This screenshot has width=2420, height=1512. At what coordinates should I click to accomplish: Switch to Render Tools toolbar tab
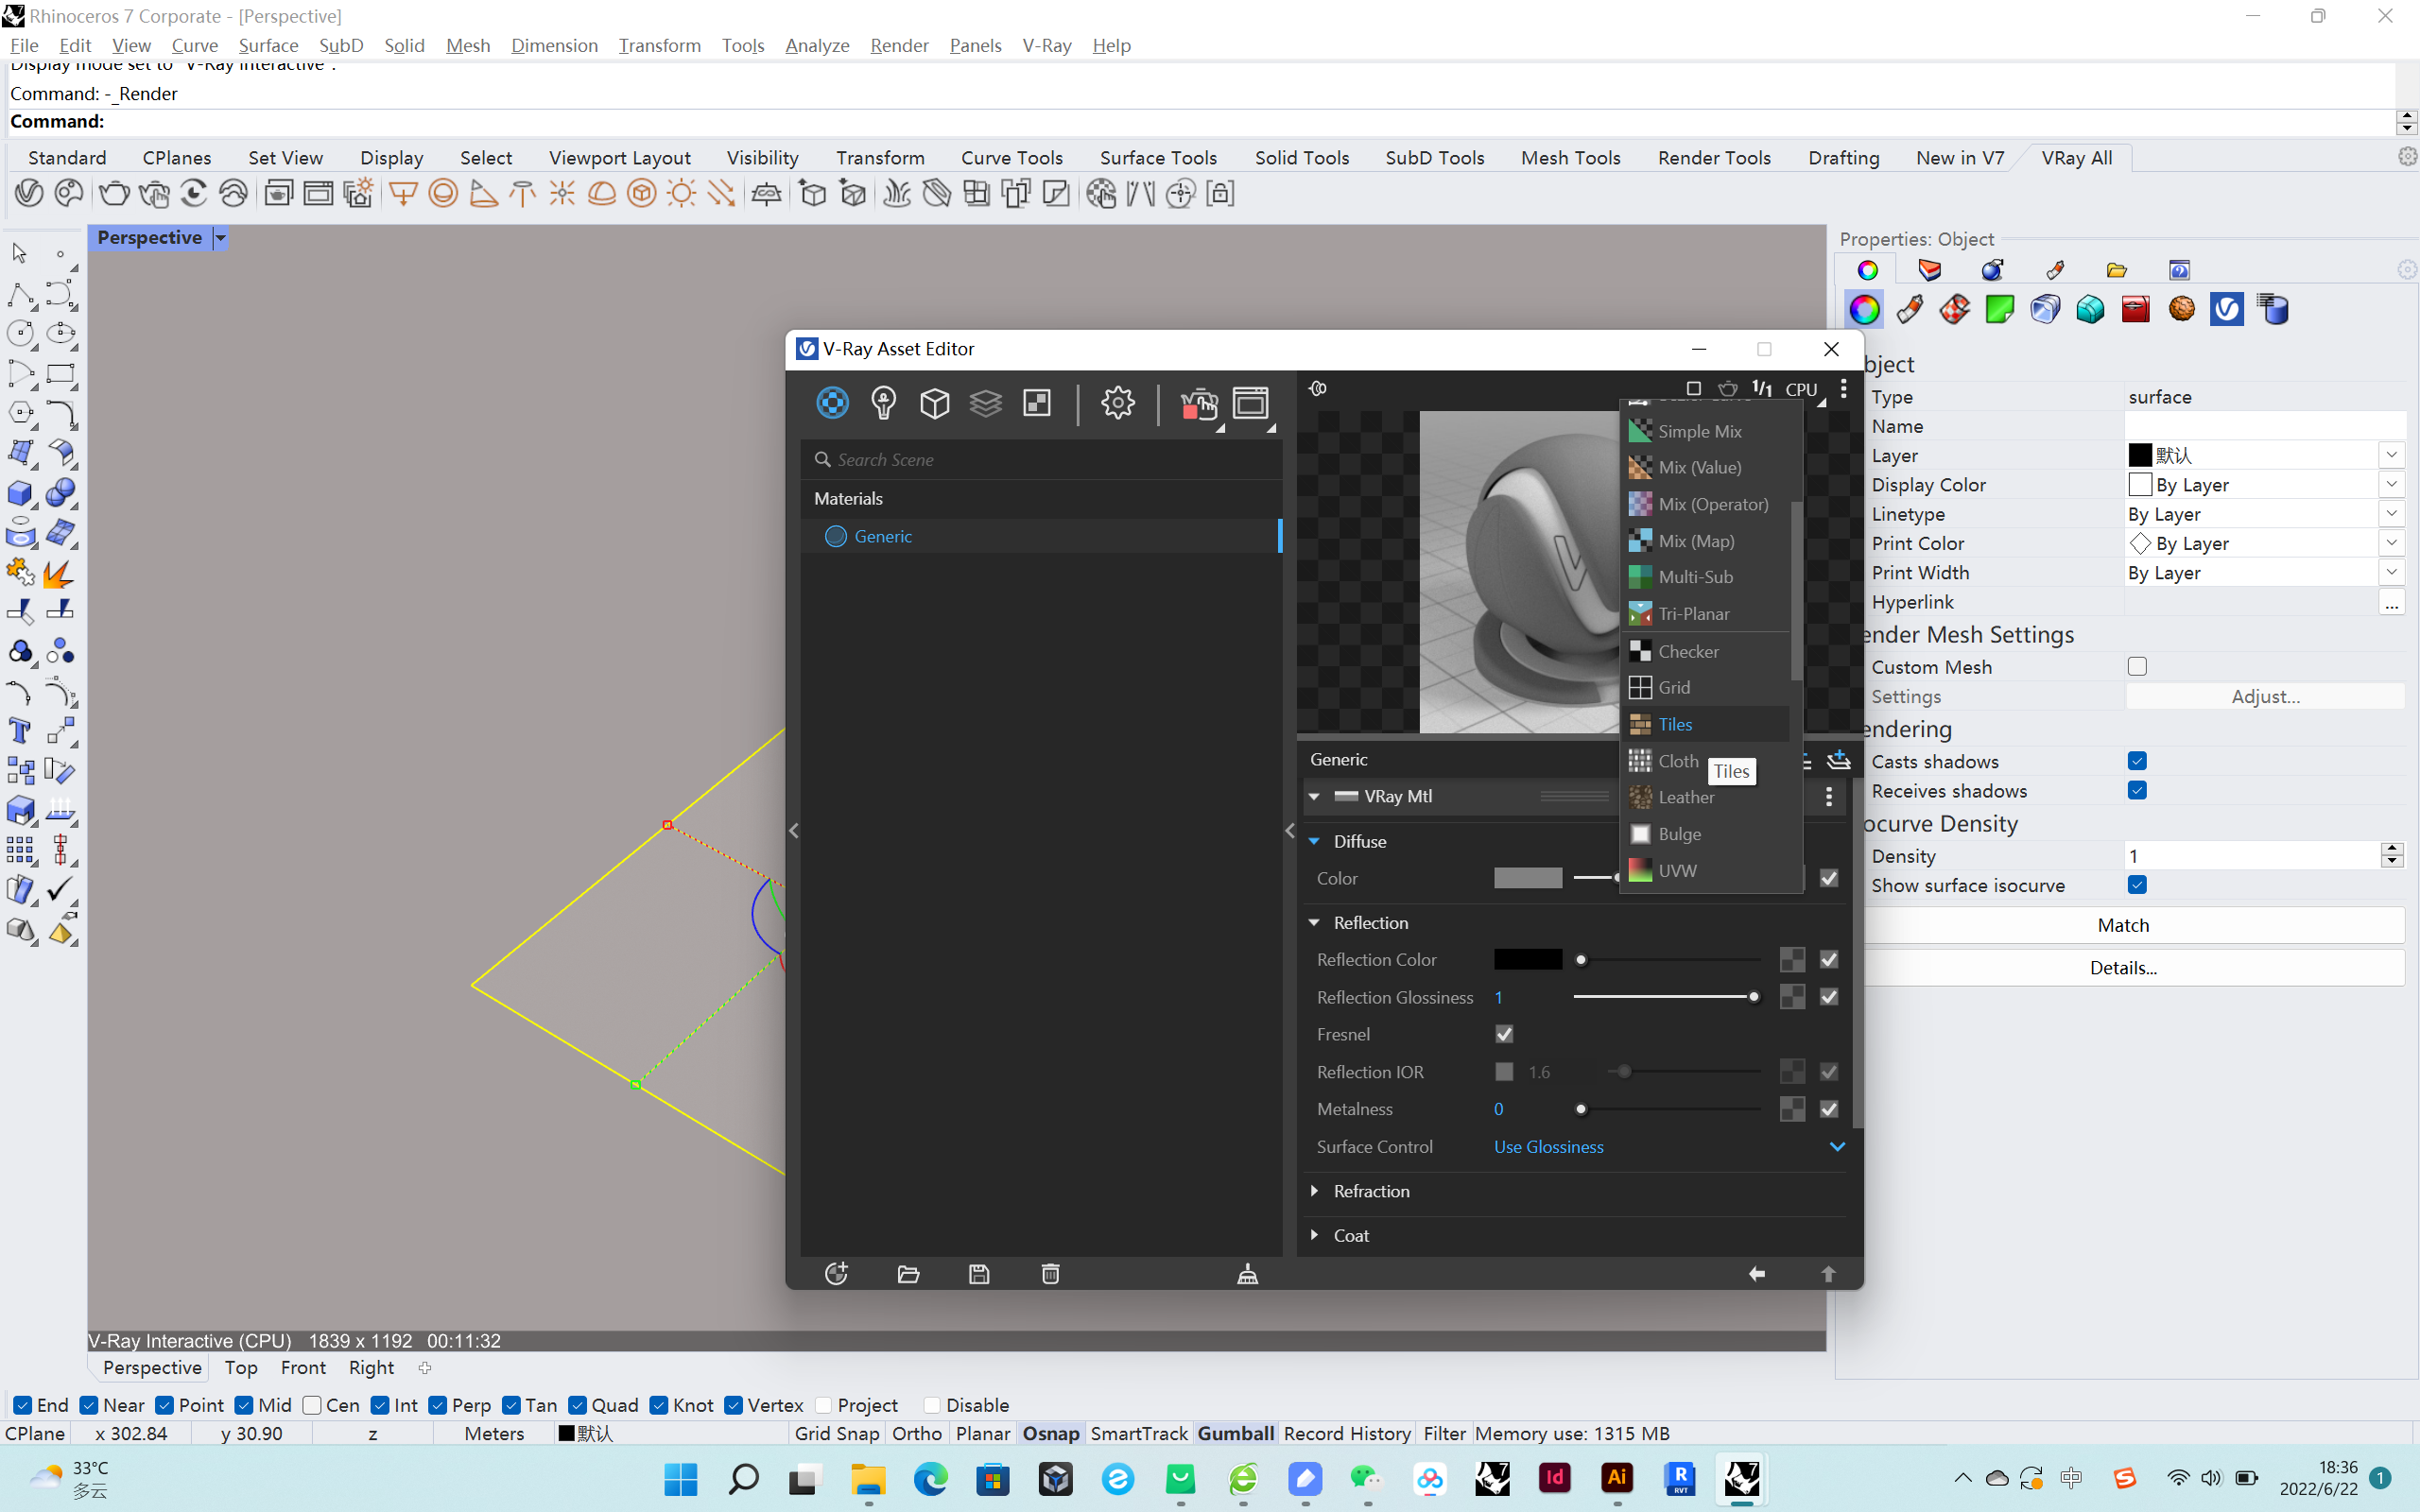tap(1714, 157)
